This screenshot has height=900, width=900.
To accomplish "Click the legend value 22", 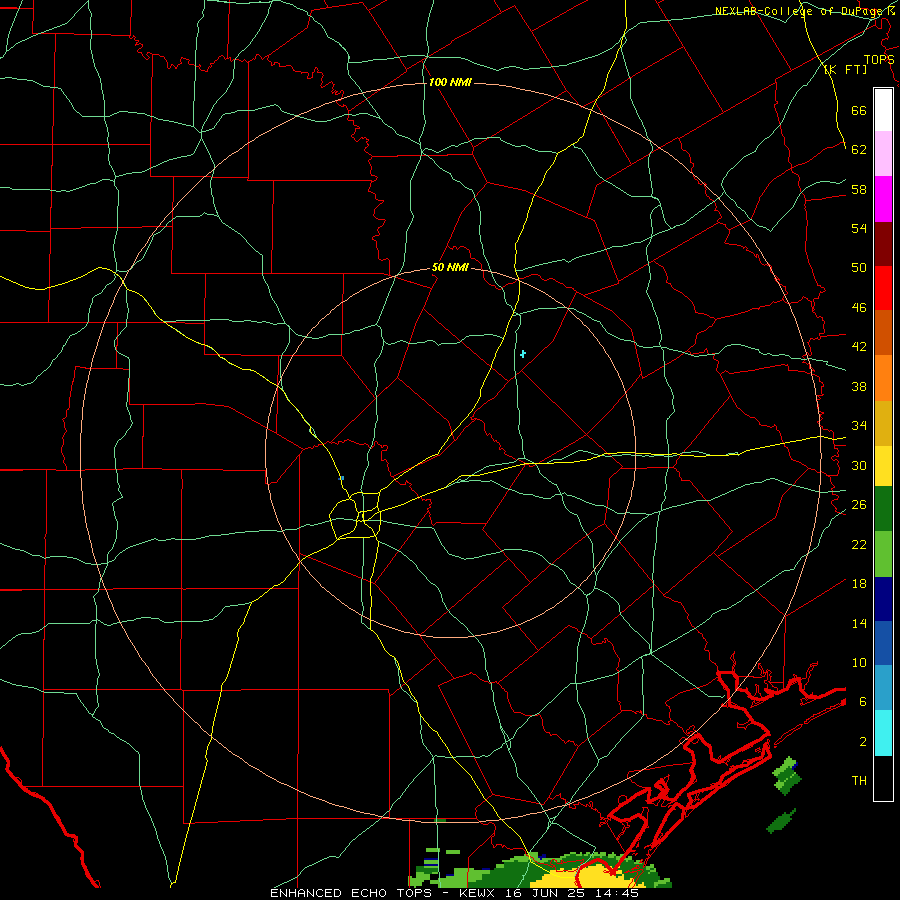I will (859, 544).
